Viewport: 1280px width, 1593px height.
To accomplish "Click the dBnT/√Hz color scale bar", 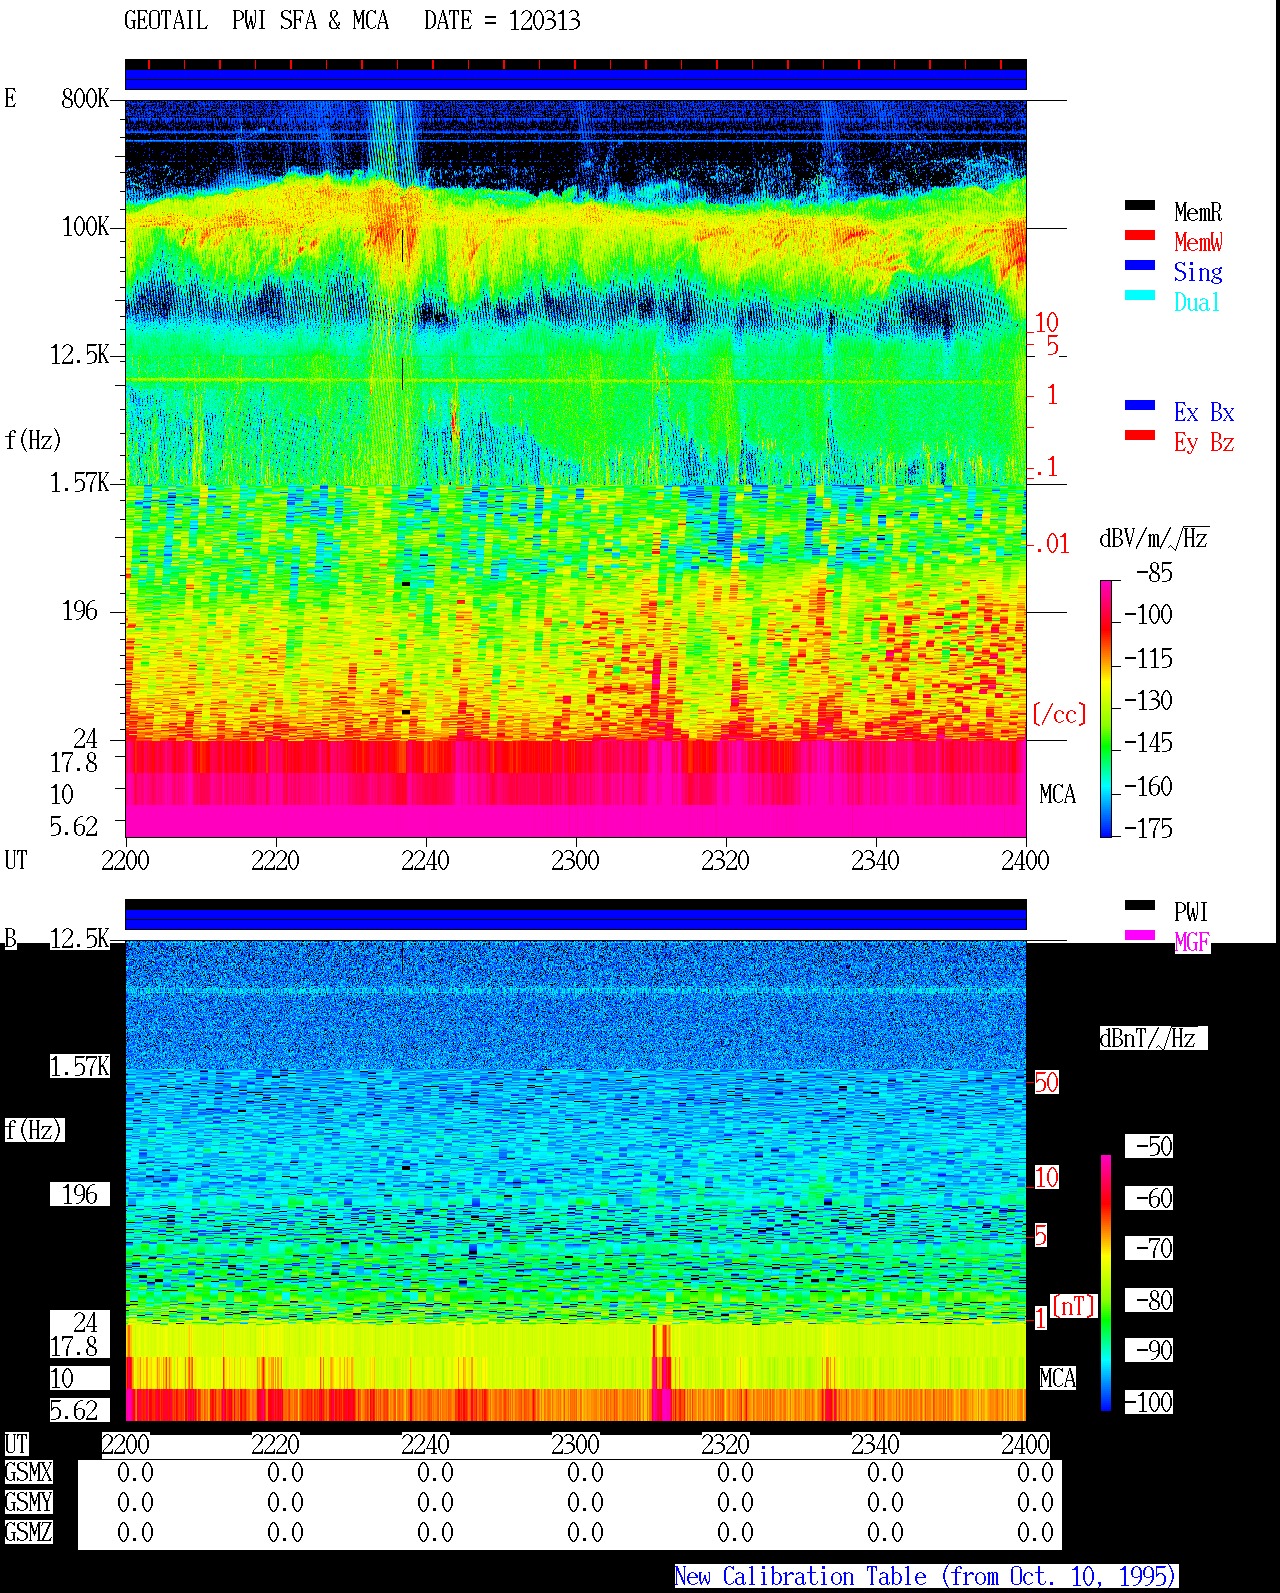I will click(1106, 1283).
